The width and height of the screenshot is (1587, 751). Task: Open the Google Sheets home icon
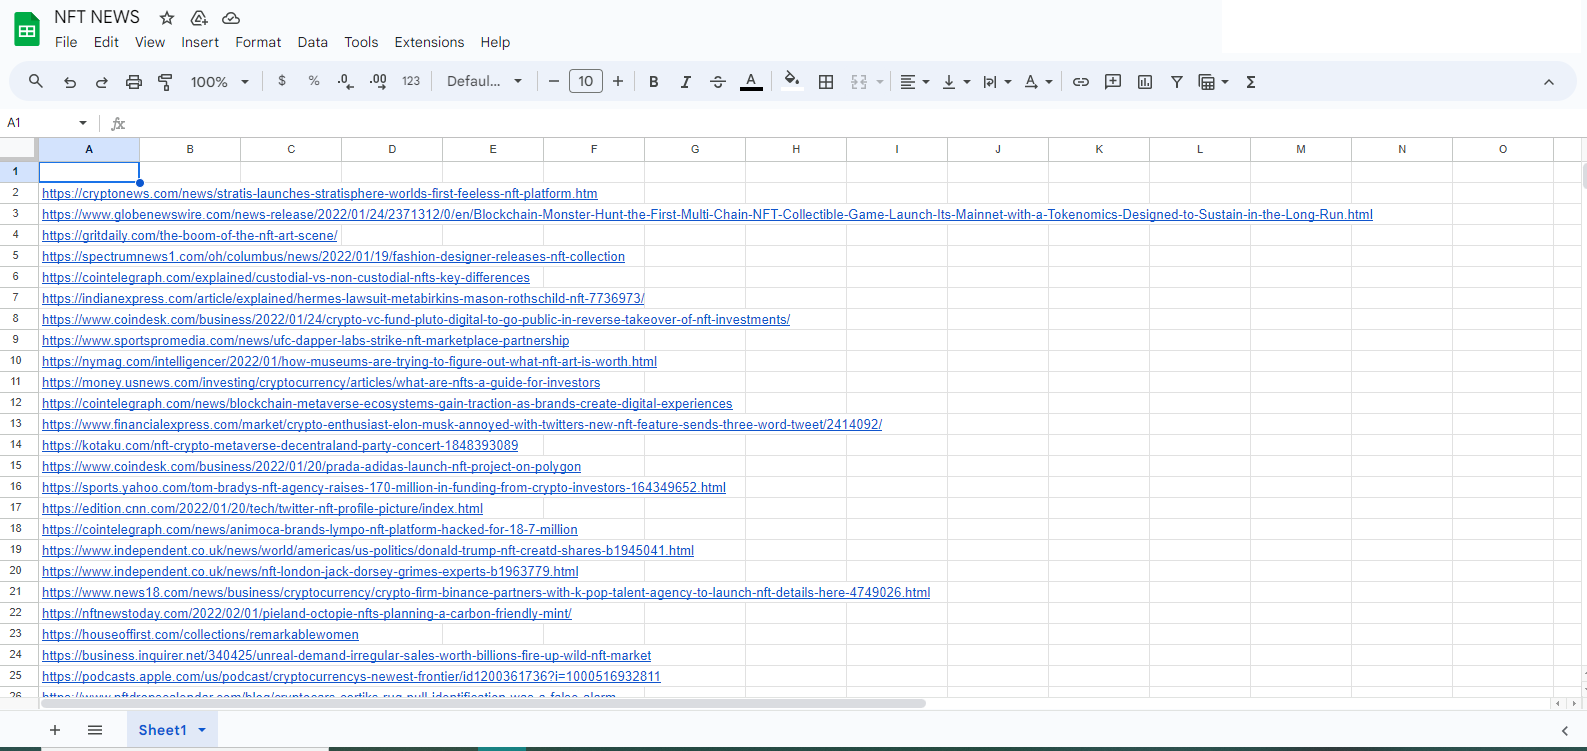click(27, 29)
